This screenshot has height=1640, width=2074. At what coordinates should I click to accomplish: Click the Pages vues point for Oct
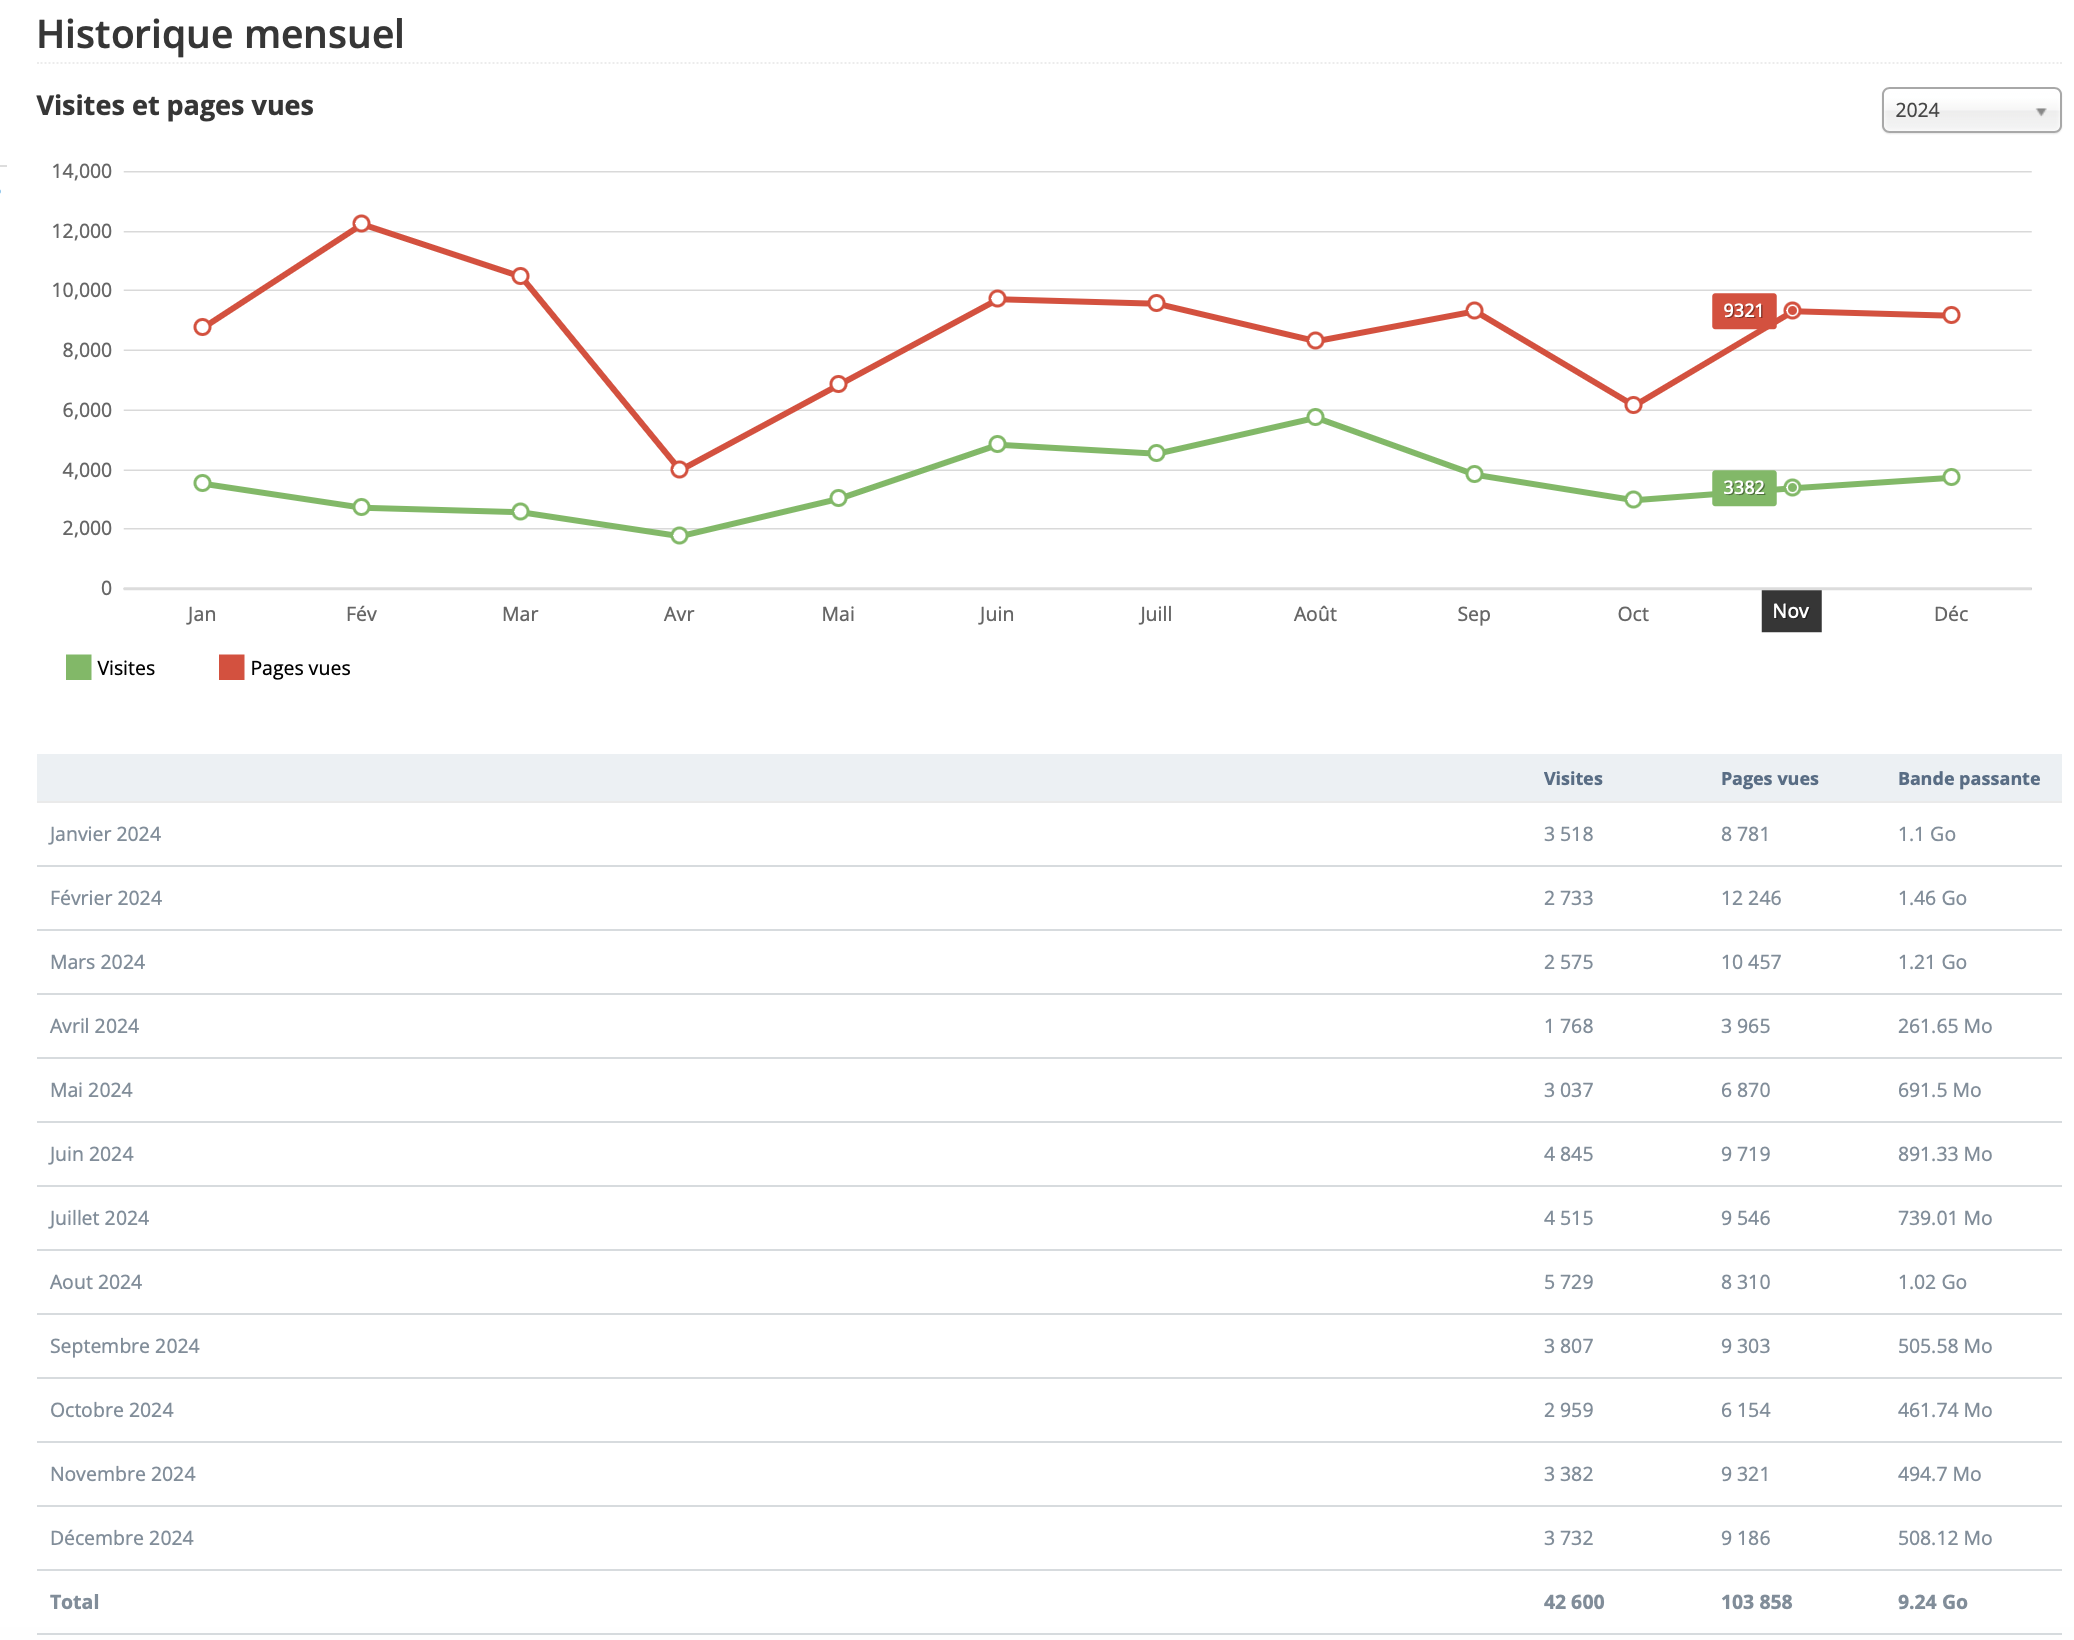tap(1633, 405)
